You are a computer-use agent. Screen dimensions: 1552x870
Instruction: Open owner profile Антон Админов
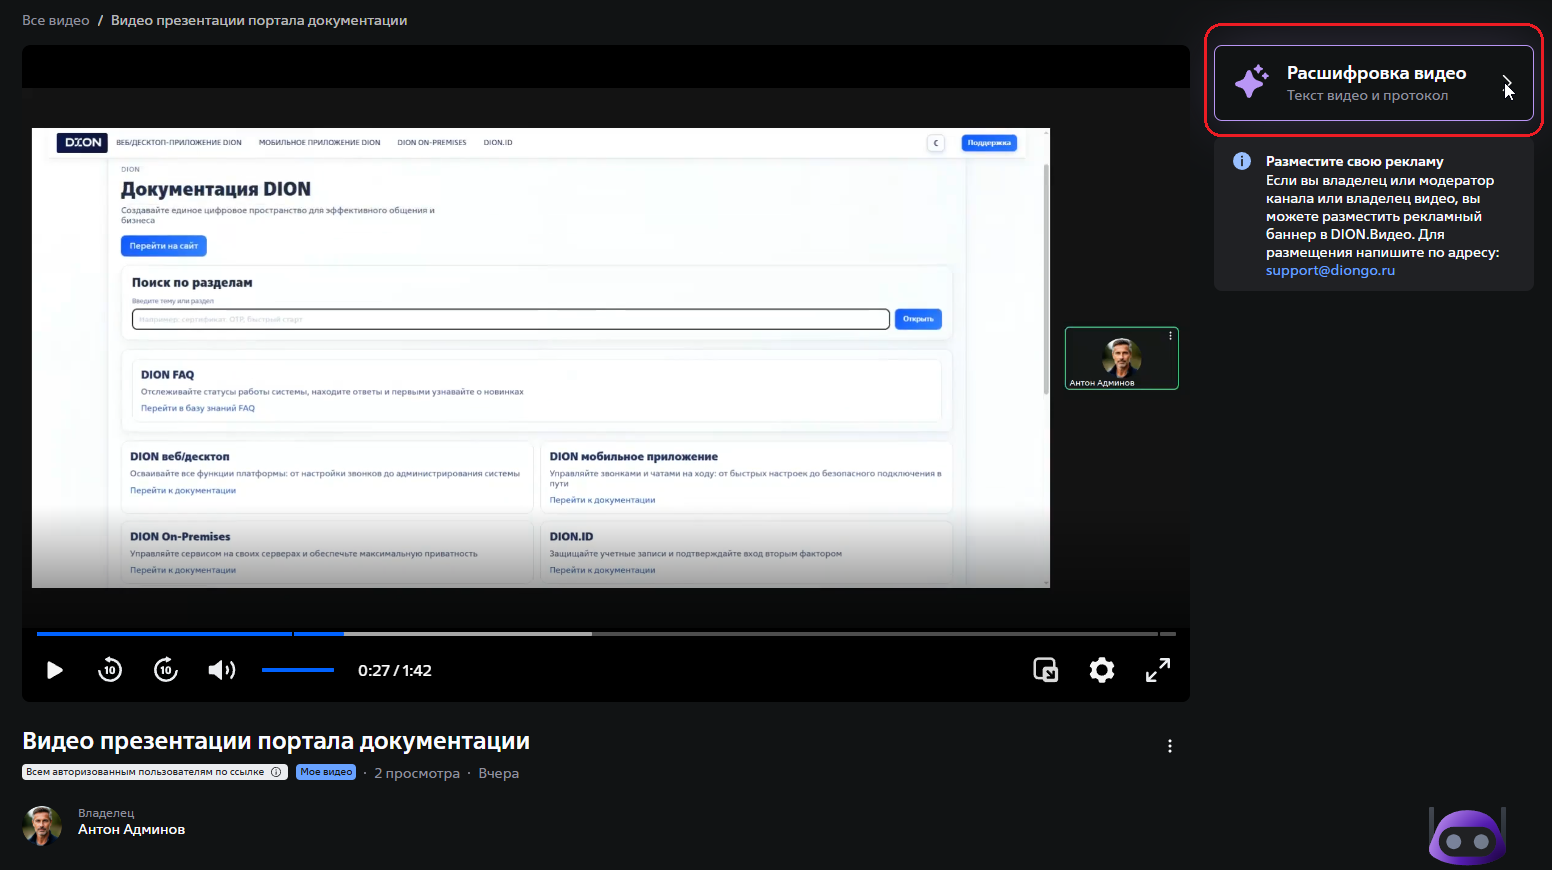tap(132, 828)
